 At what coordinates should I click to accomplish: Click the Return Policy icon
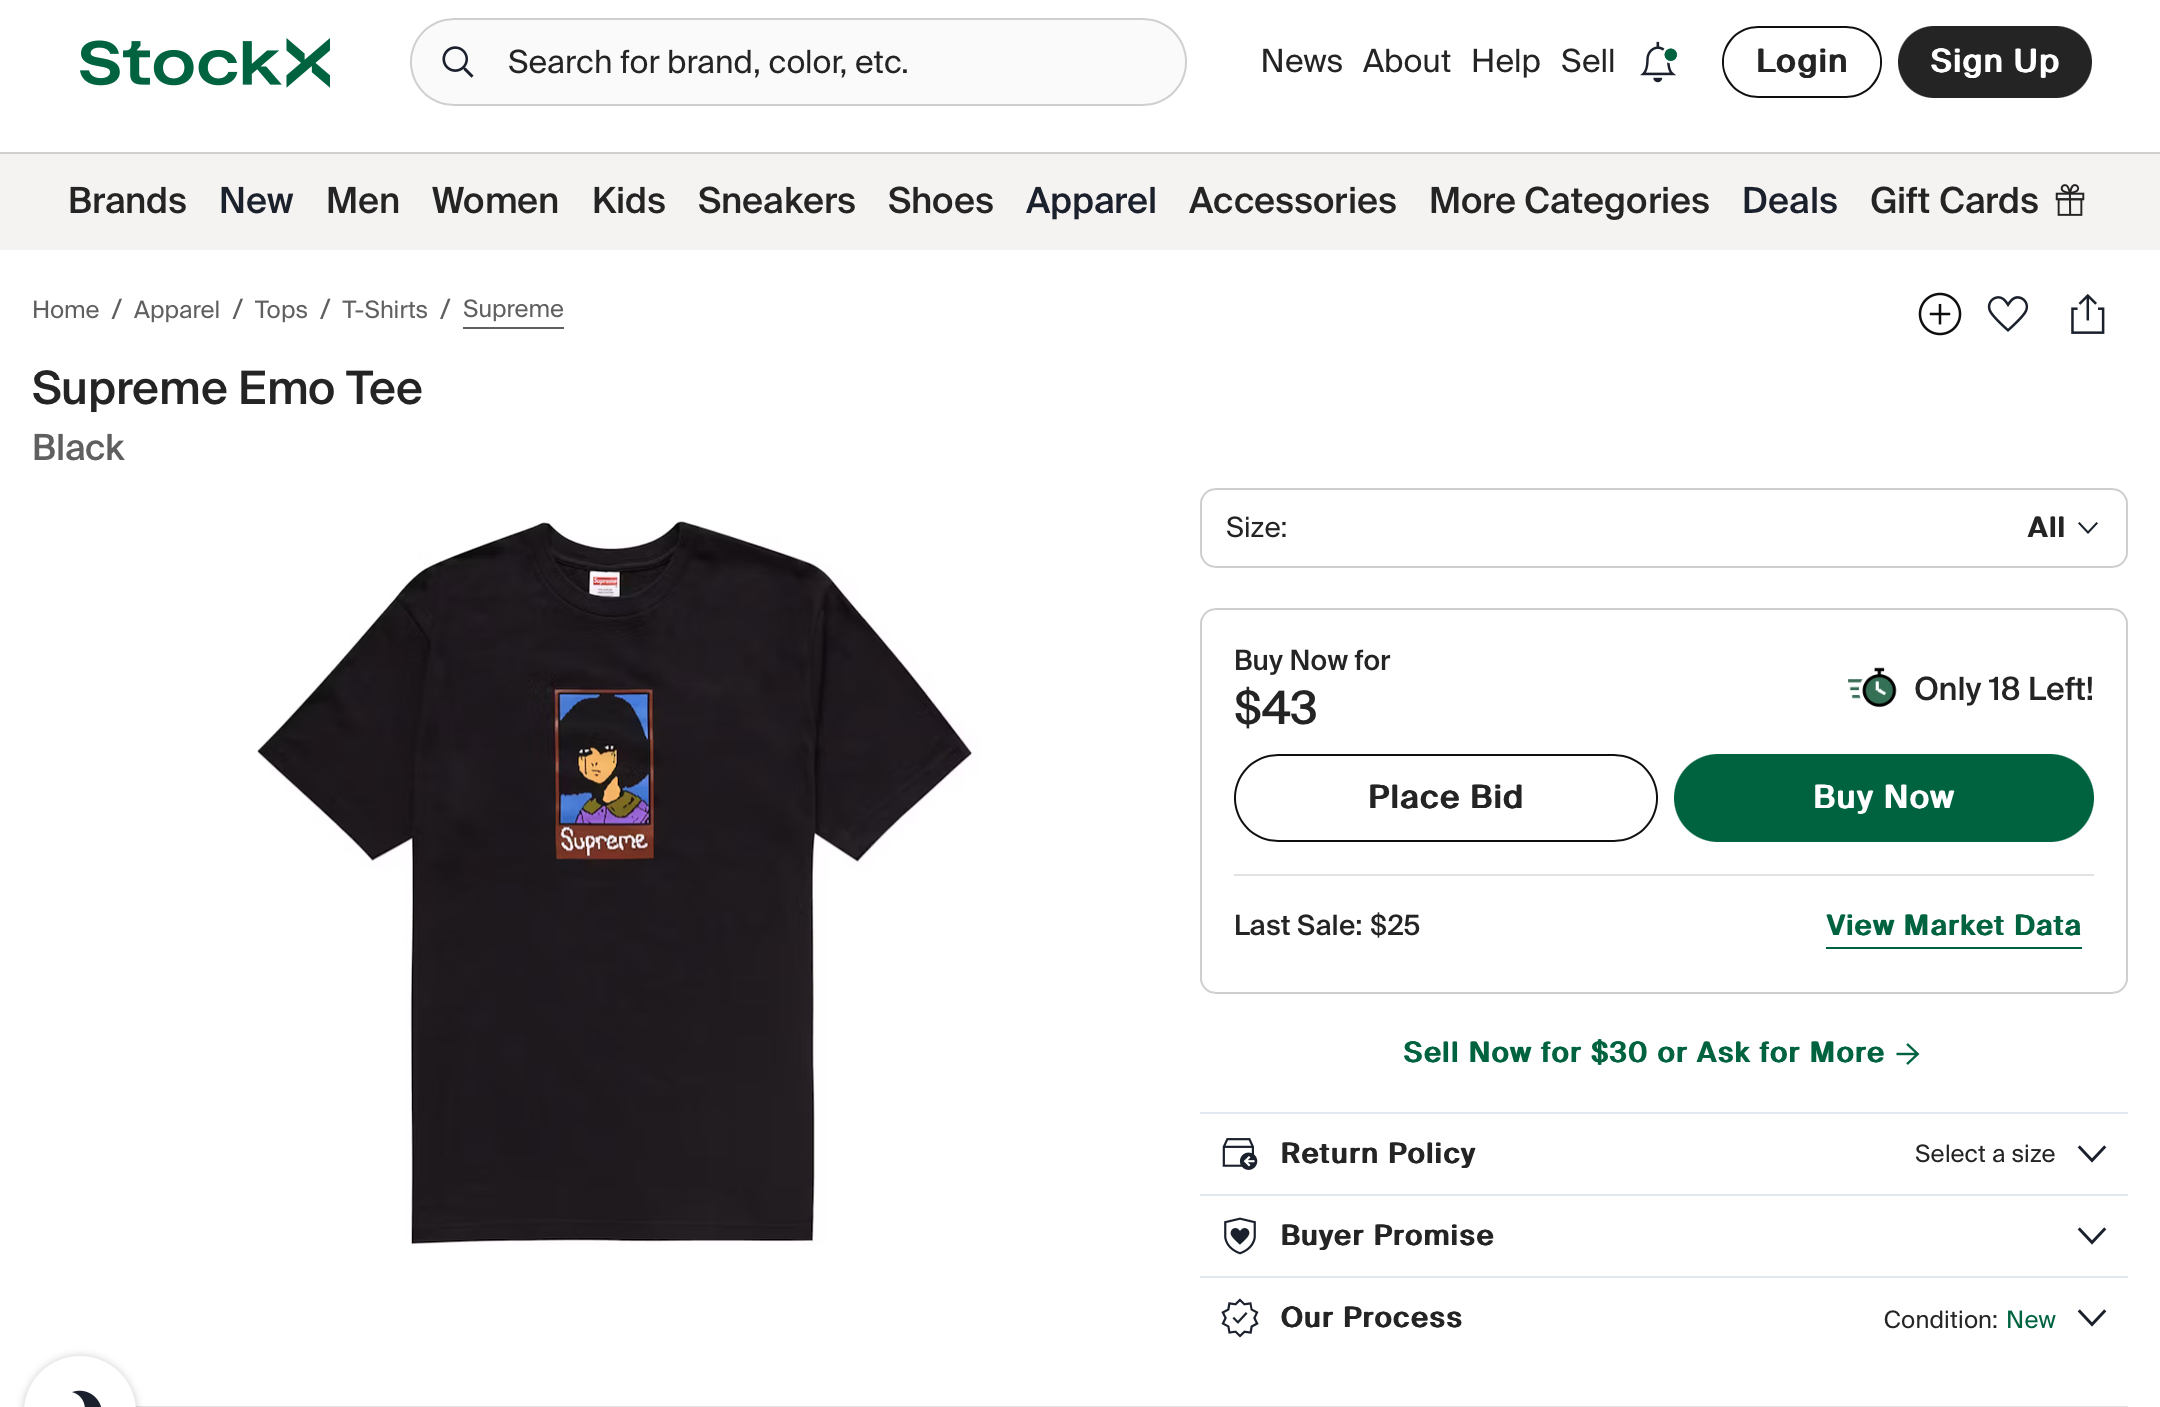coord(1240,1154)
